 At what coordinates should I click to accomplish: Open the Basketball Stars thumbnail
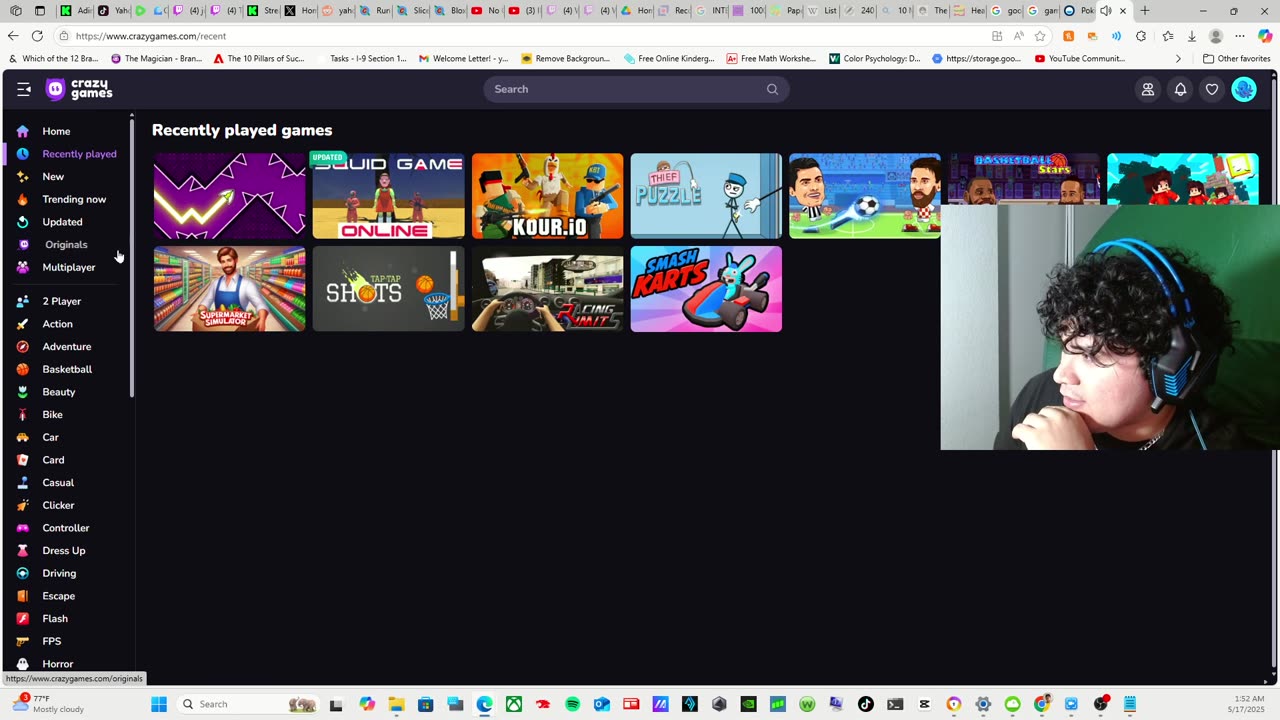point(1024,178)
